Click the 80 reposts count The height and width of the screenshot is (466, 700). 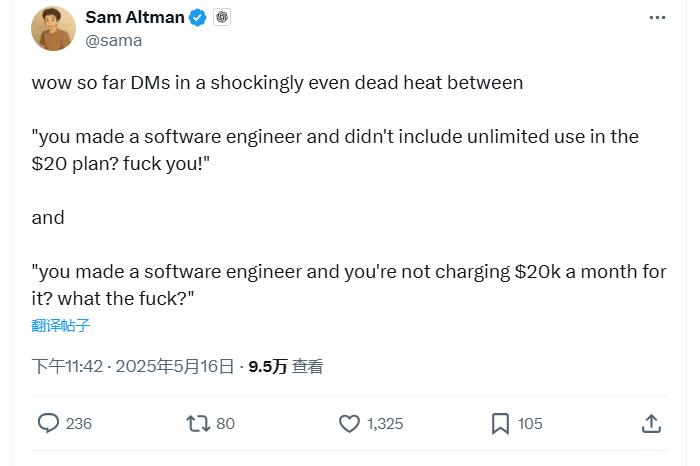click(x=225, y=424)
